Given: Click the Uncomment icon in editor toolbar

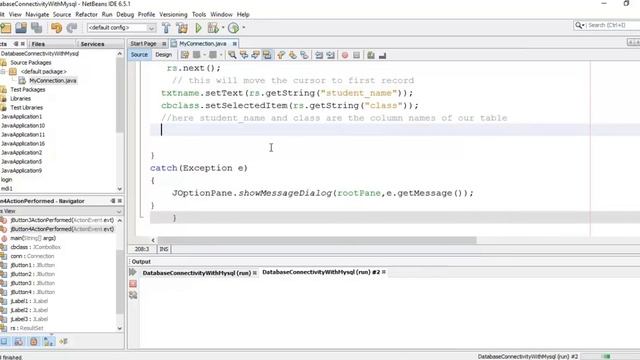Looking at the screenshot, I should [x=382, y=55].
